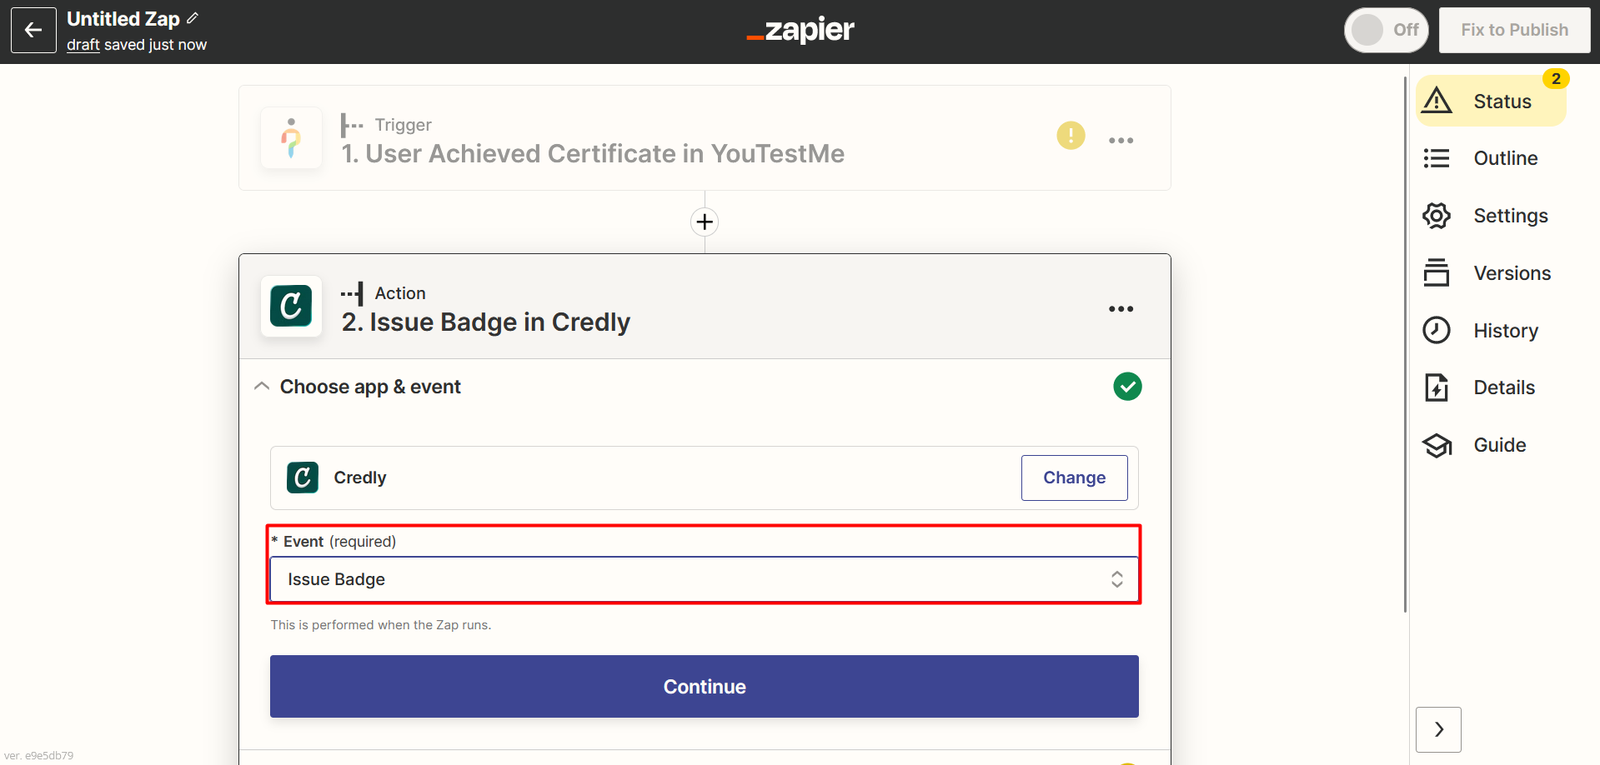
Task: Collapse the Choose app & event section
Action: [262, 386]
